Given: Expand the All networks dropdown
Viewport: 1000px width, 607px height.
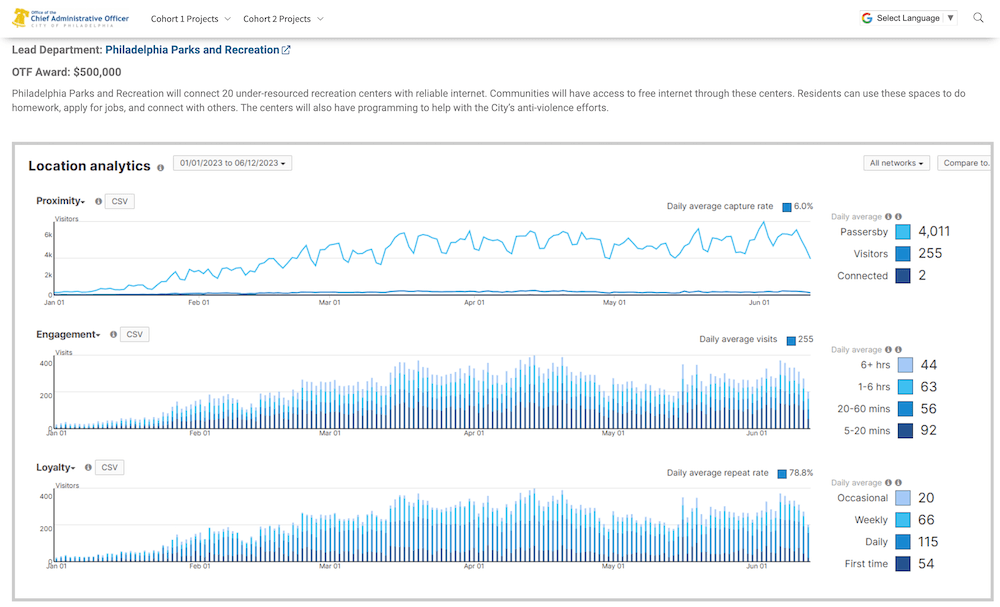Looking at the screenshot, I should point(896,163).
